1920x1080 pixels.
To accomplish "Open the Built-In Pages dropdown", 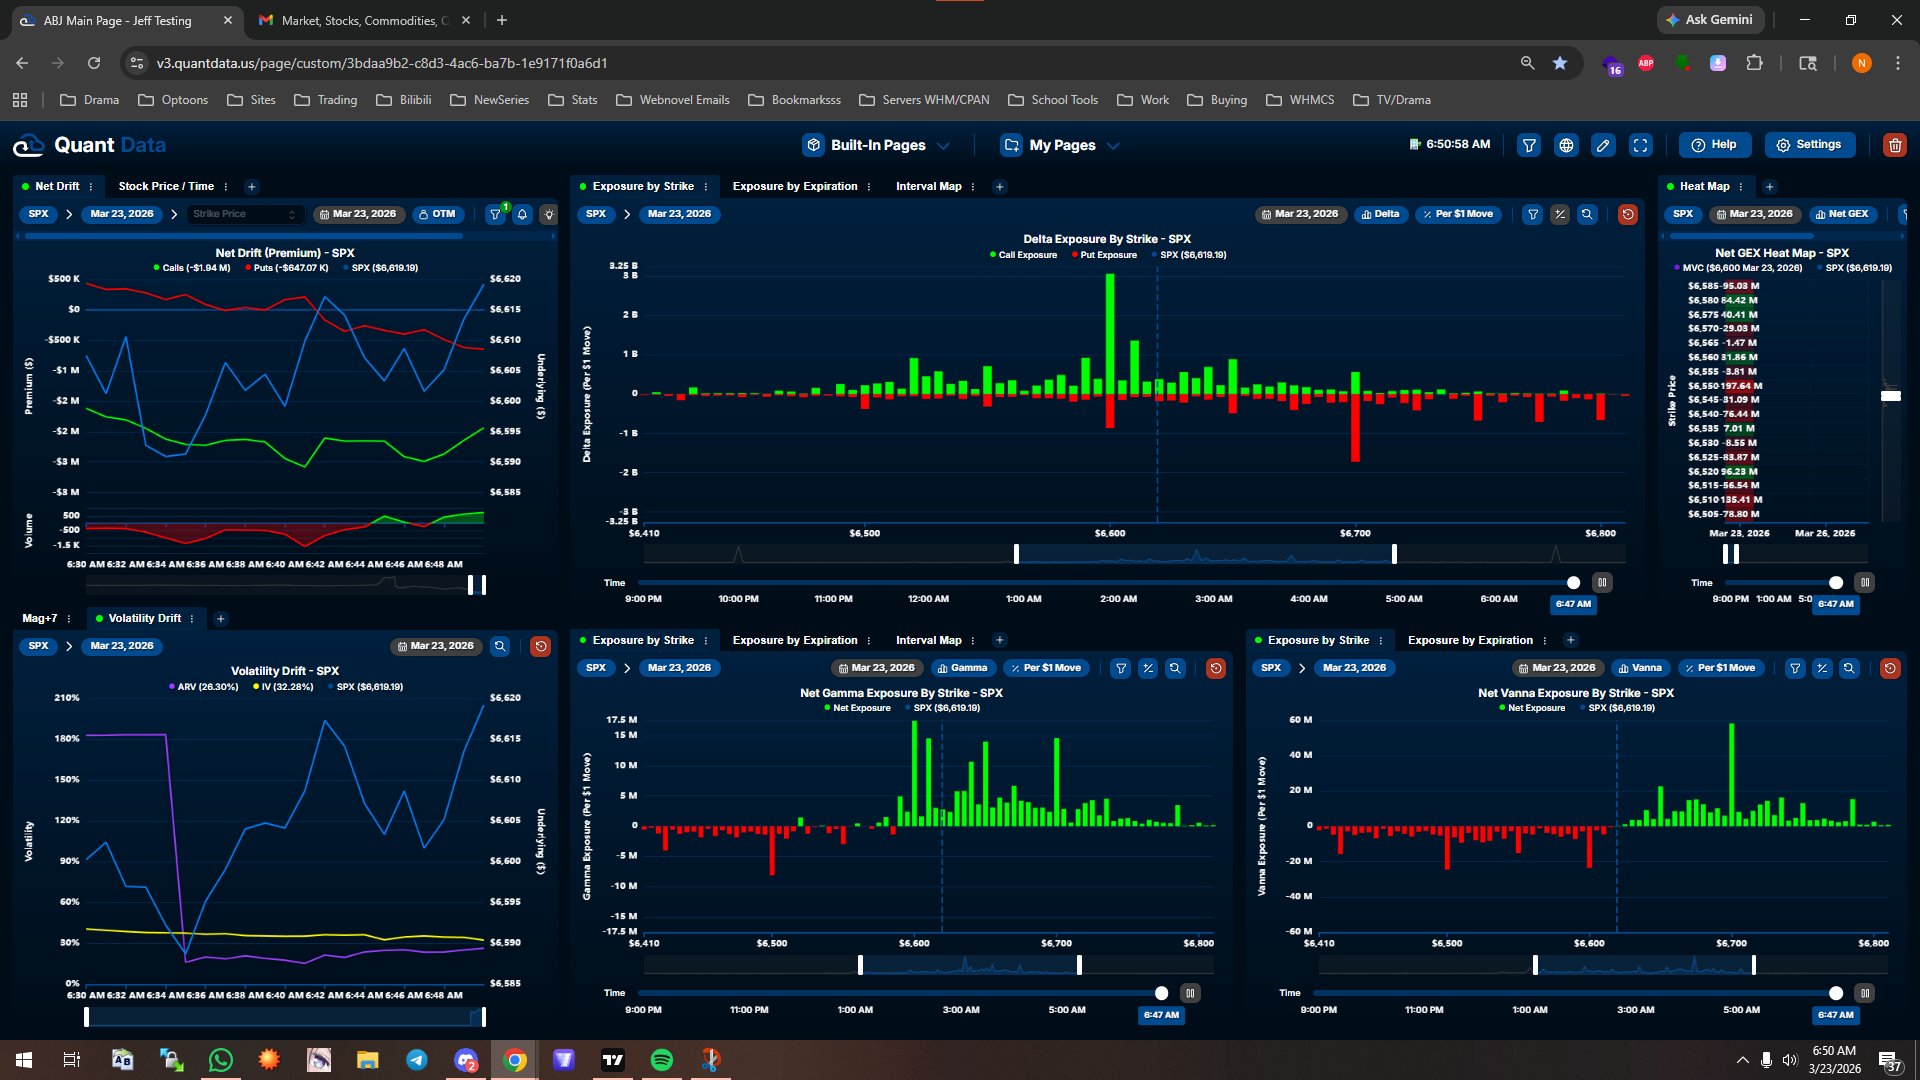I will [x=877, y=145].
